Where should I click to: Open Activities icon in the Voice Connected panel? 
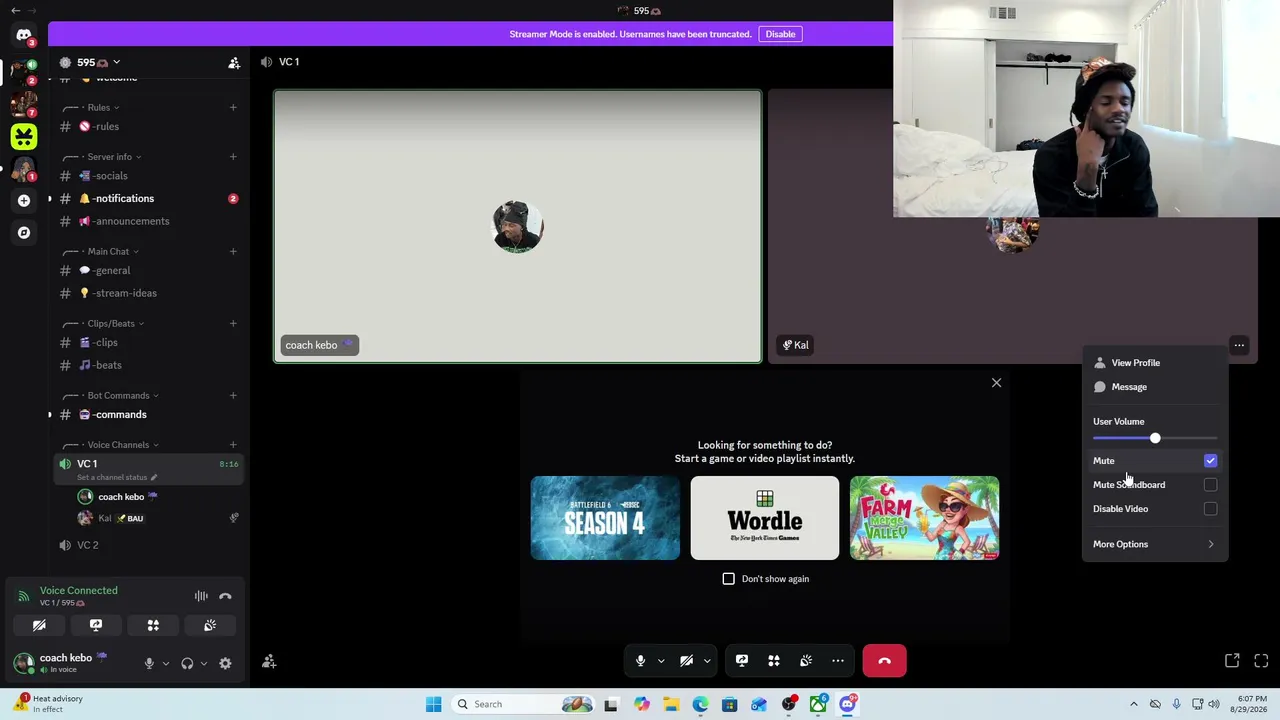[x=153, y=625]
